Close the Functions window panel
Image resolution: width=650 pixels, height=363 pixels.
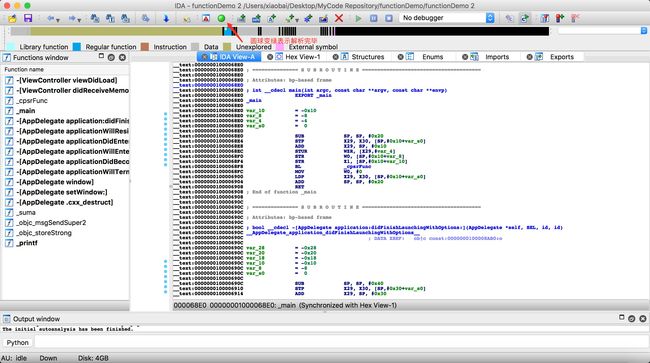click(x=122, y=58)
